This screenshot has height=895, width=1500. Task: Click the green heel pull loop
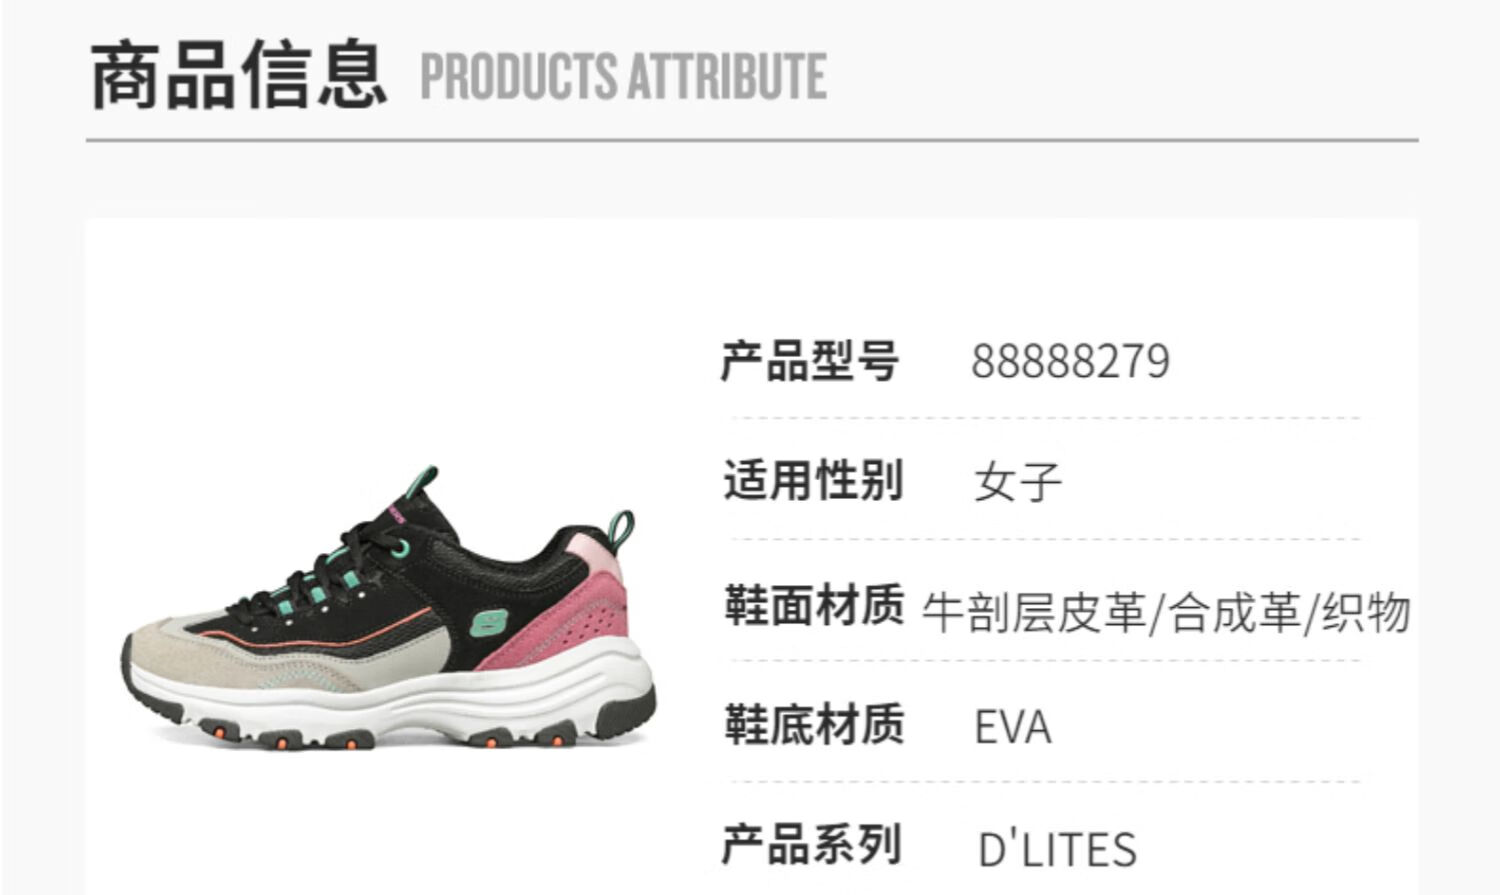(x=622, y=530)
